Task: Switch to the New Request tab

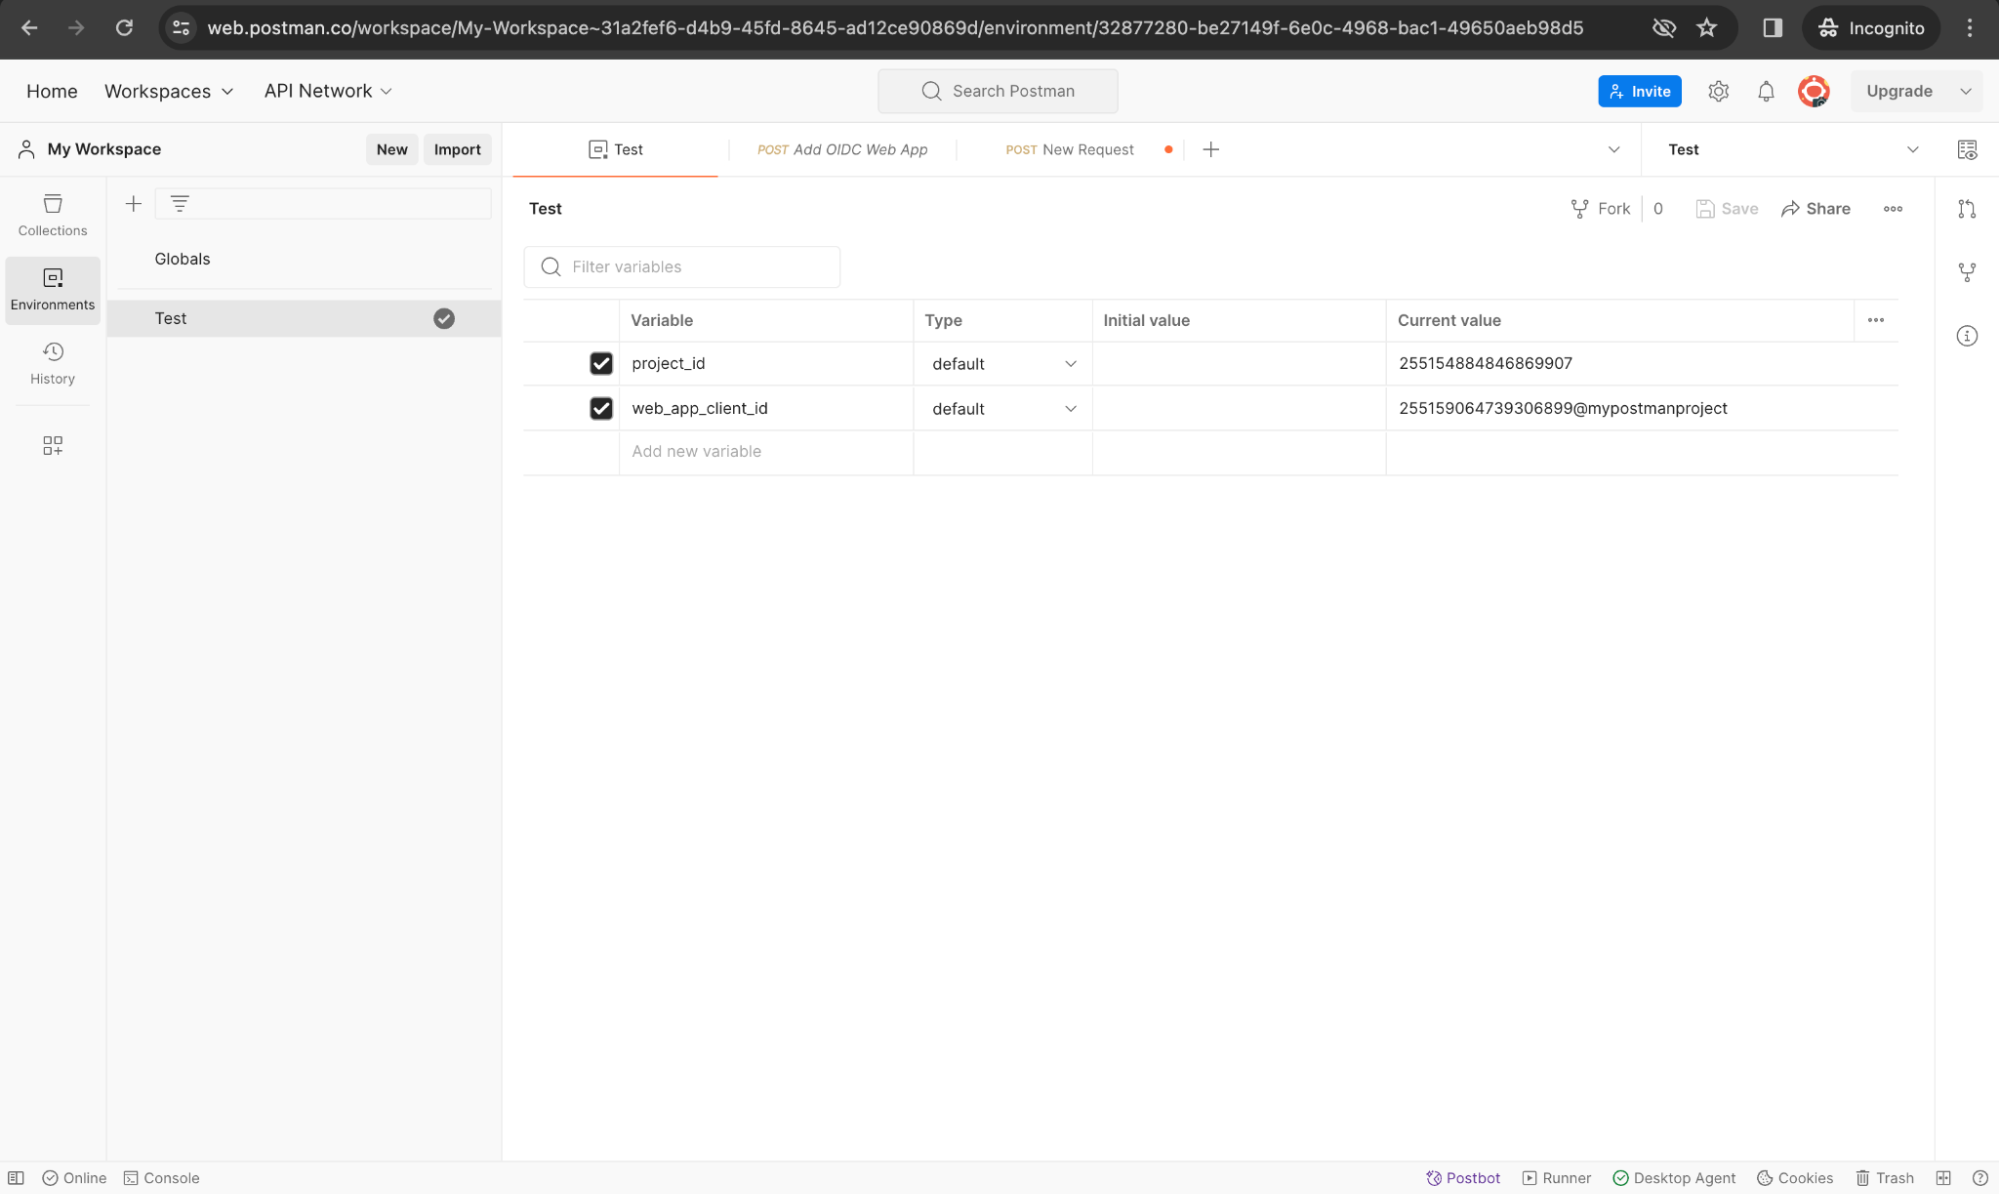Action: click(x=1070, y=149)
